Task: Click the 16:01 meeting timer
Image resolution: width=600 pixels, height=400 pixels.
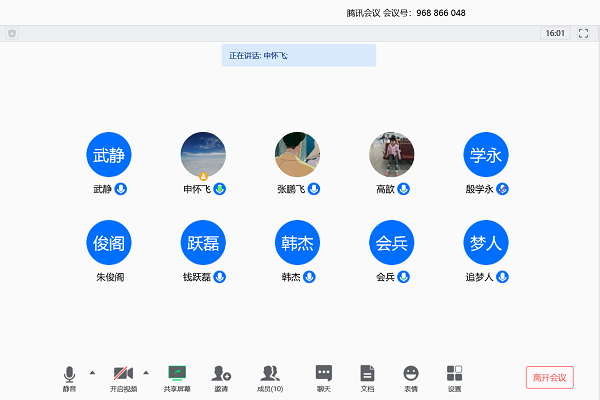Action: pos(554,33)
